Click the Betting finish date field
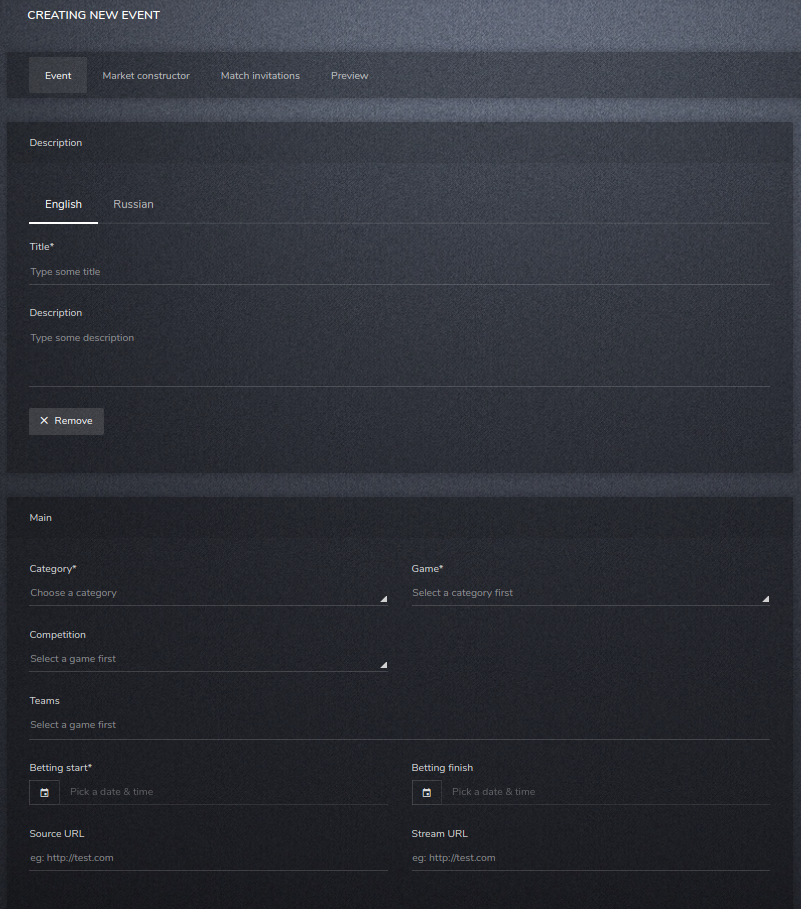 pyautogui.click(x=606, y=792)
